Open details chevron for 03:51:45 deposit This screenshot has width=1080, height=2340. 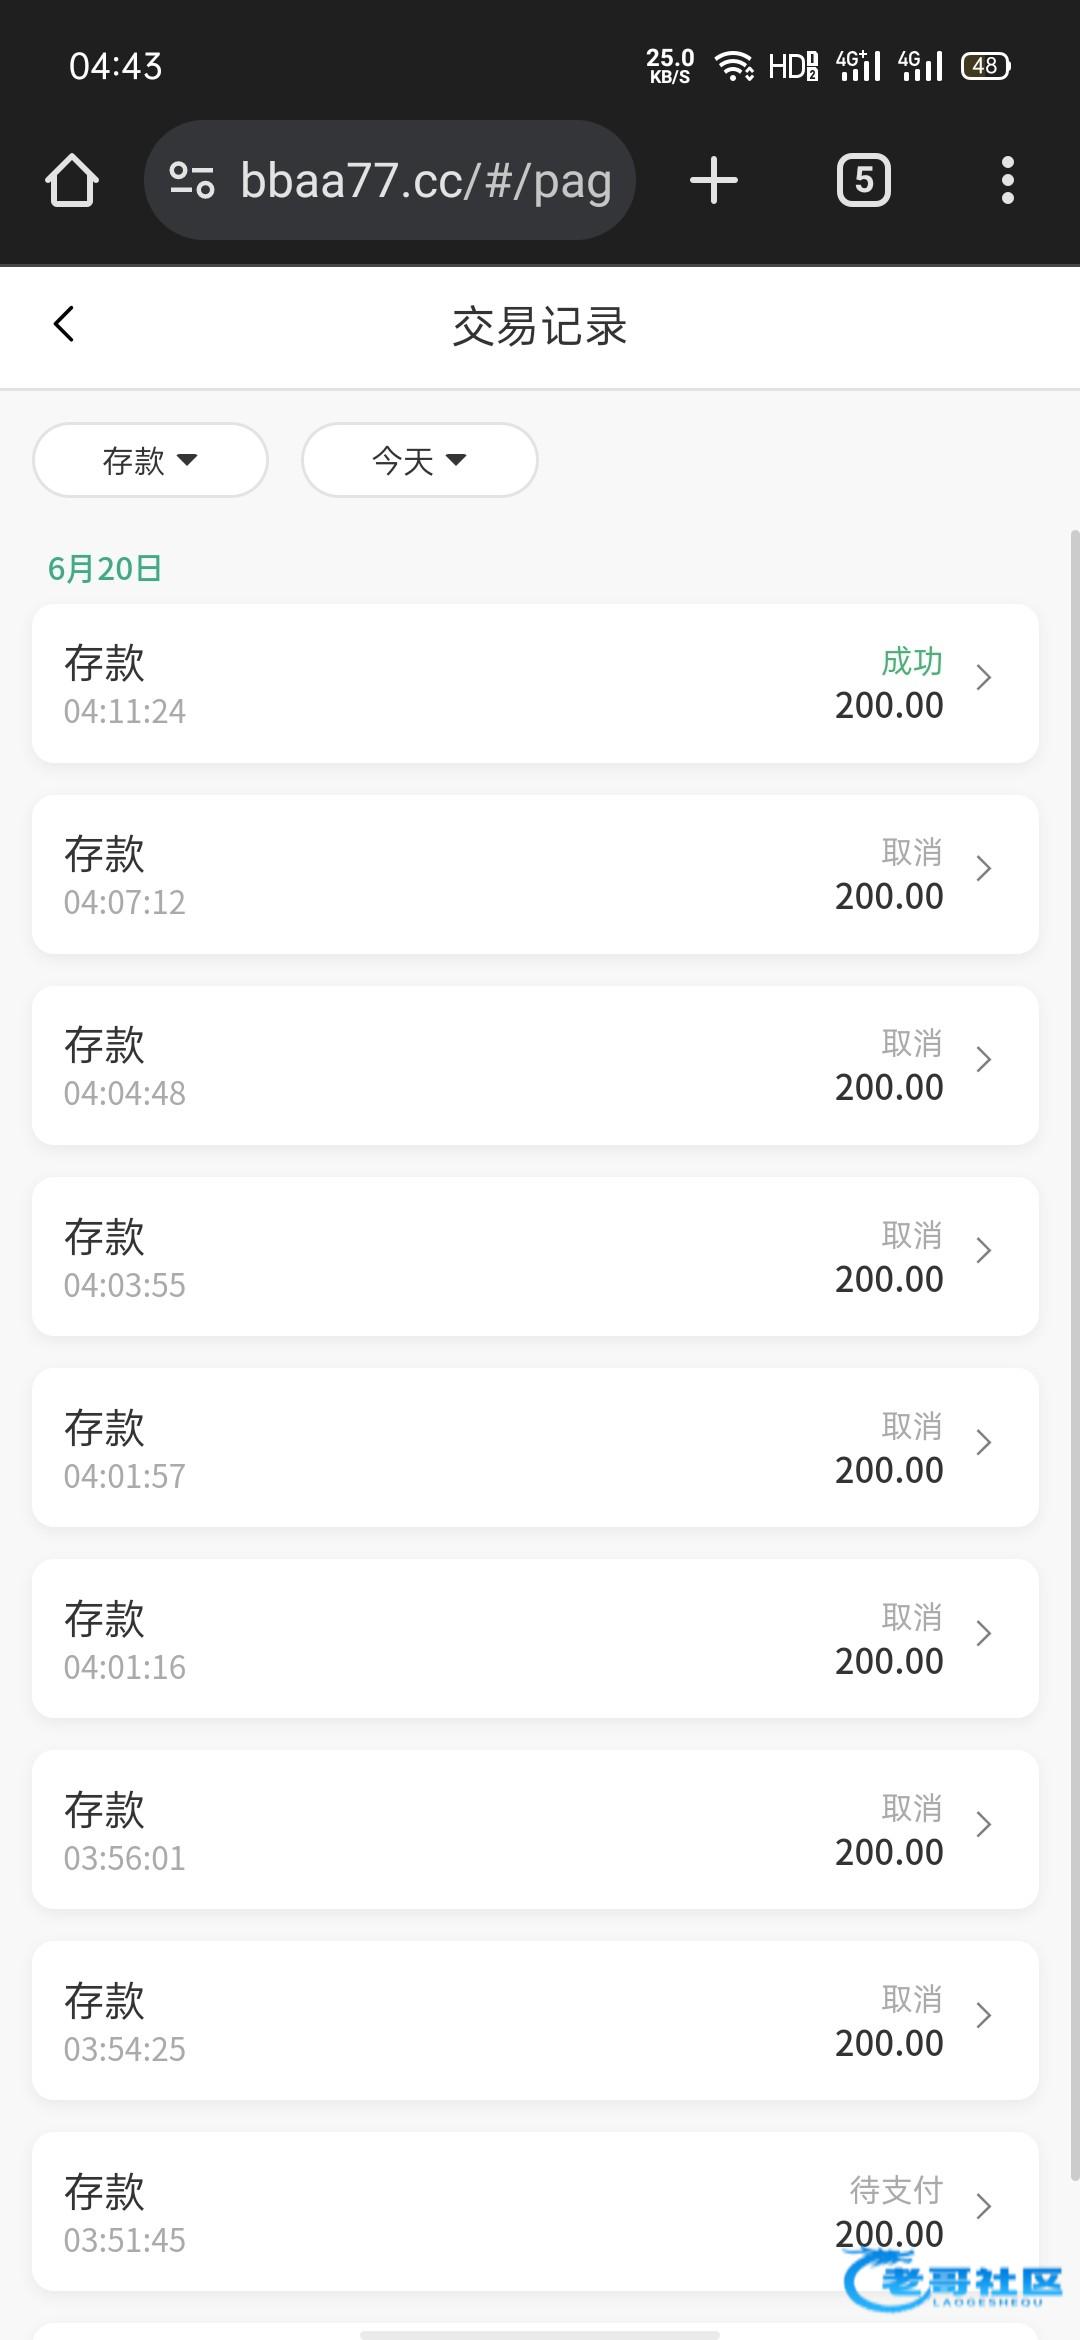984,2206
